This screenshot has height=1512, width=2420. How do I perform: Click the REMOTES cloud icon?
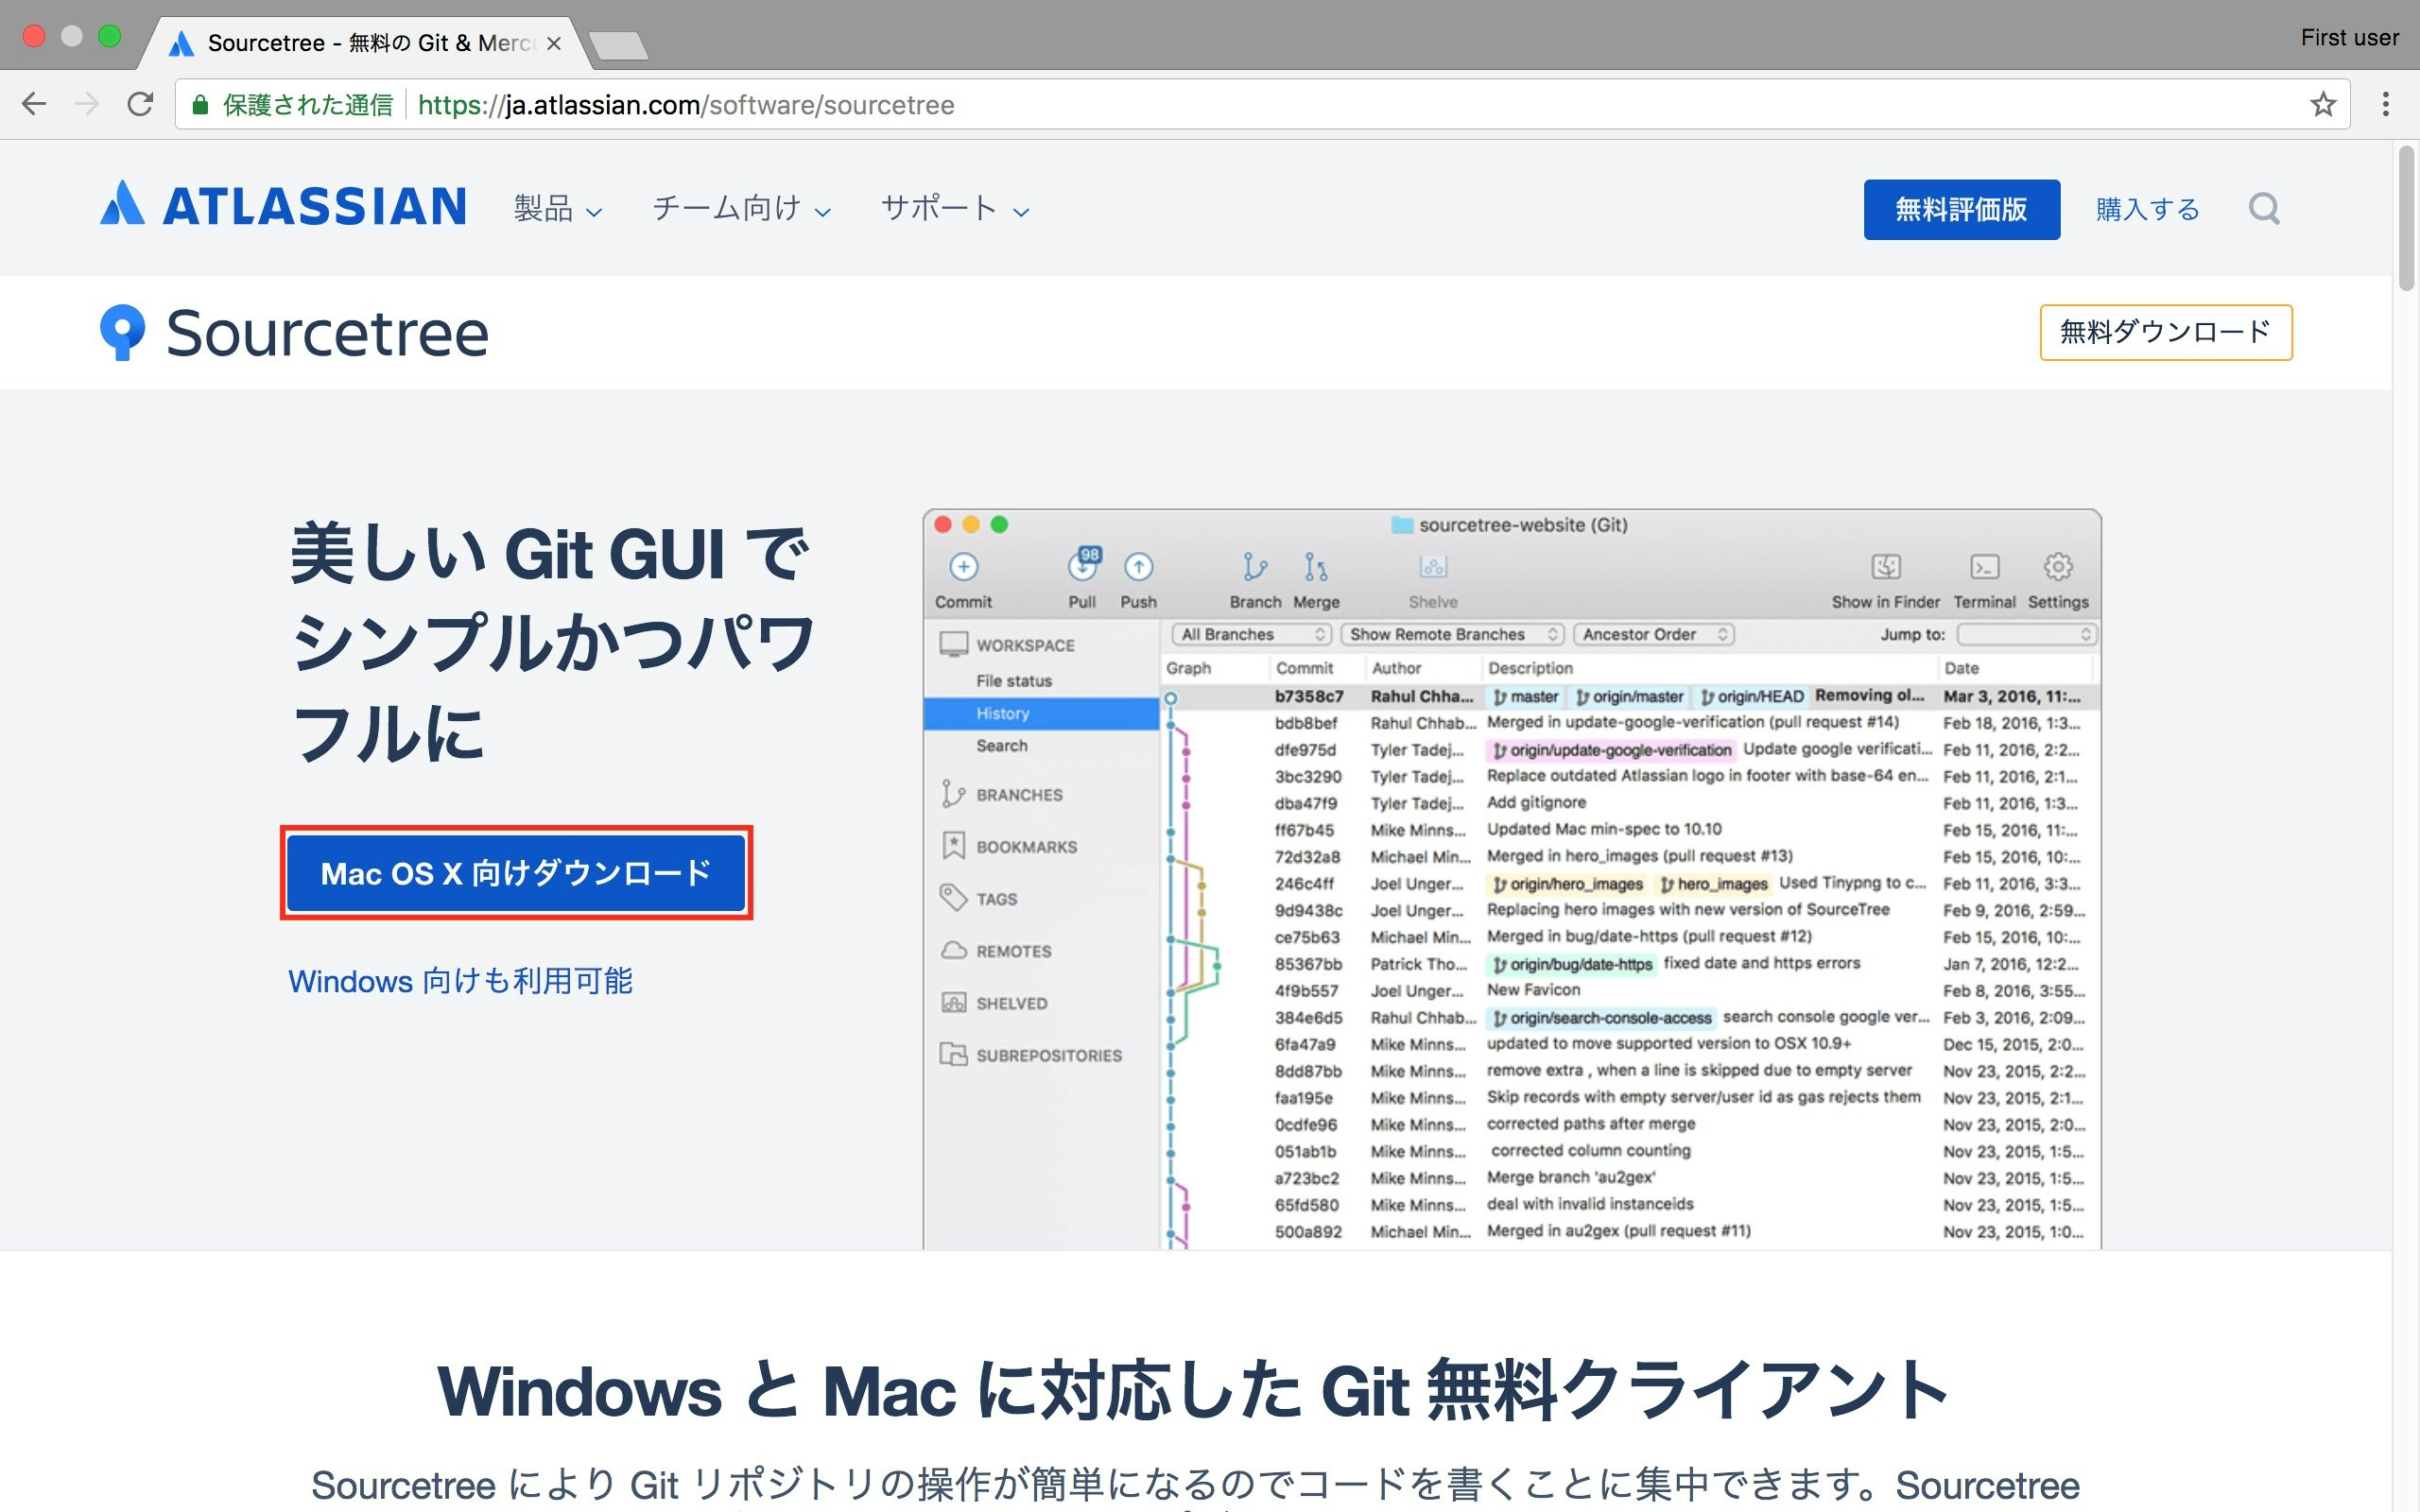point(954,950)
